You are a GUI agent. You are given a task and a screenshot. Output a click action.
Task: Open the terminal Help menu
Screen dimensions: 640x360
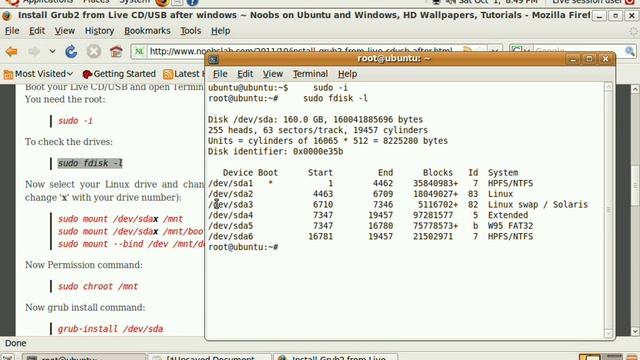347,74
